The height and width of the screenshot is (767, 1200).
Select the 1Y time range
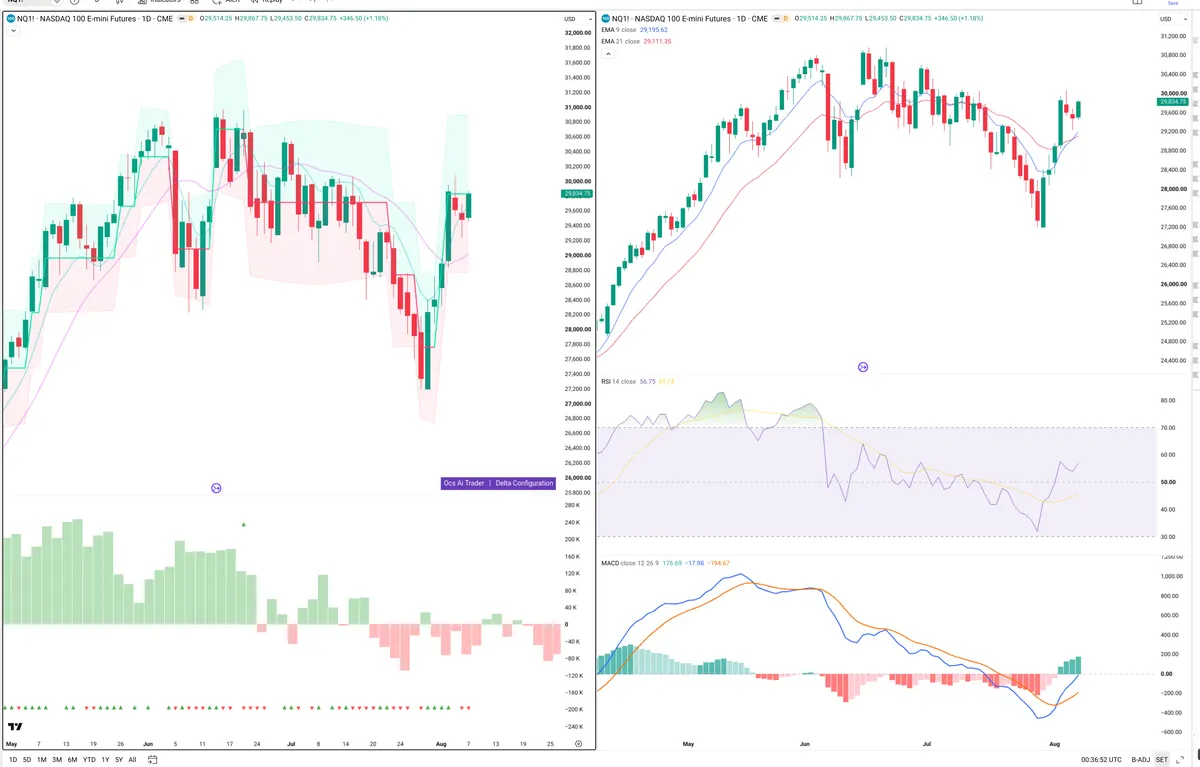[105, 759]
